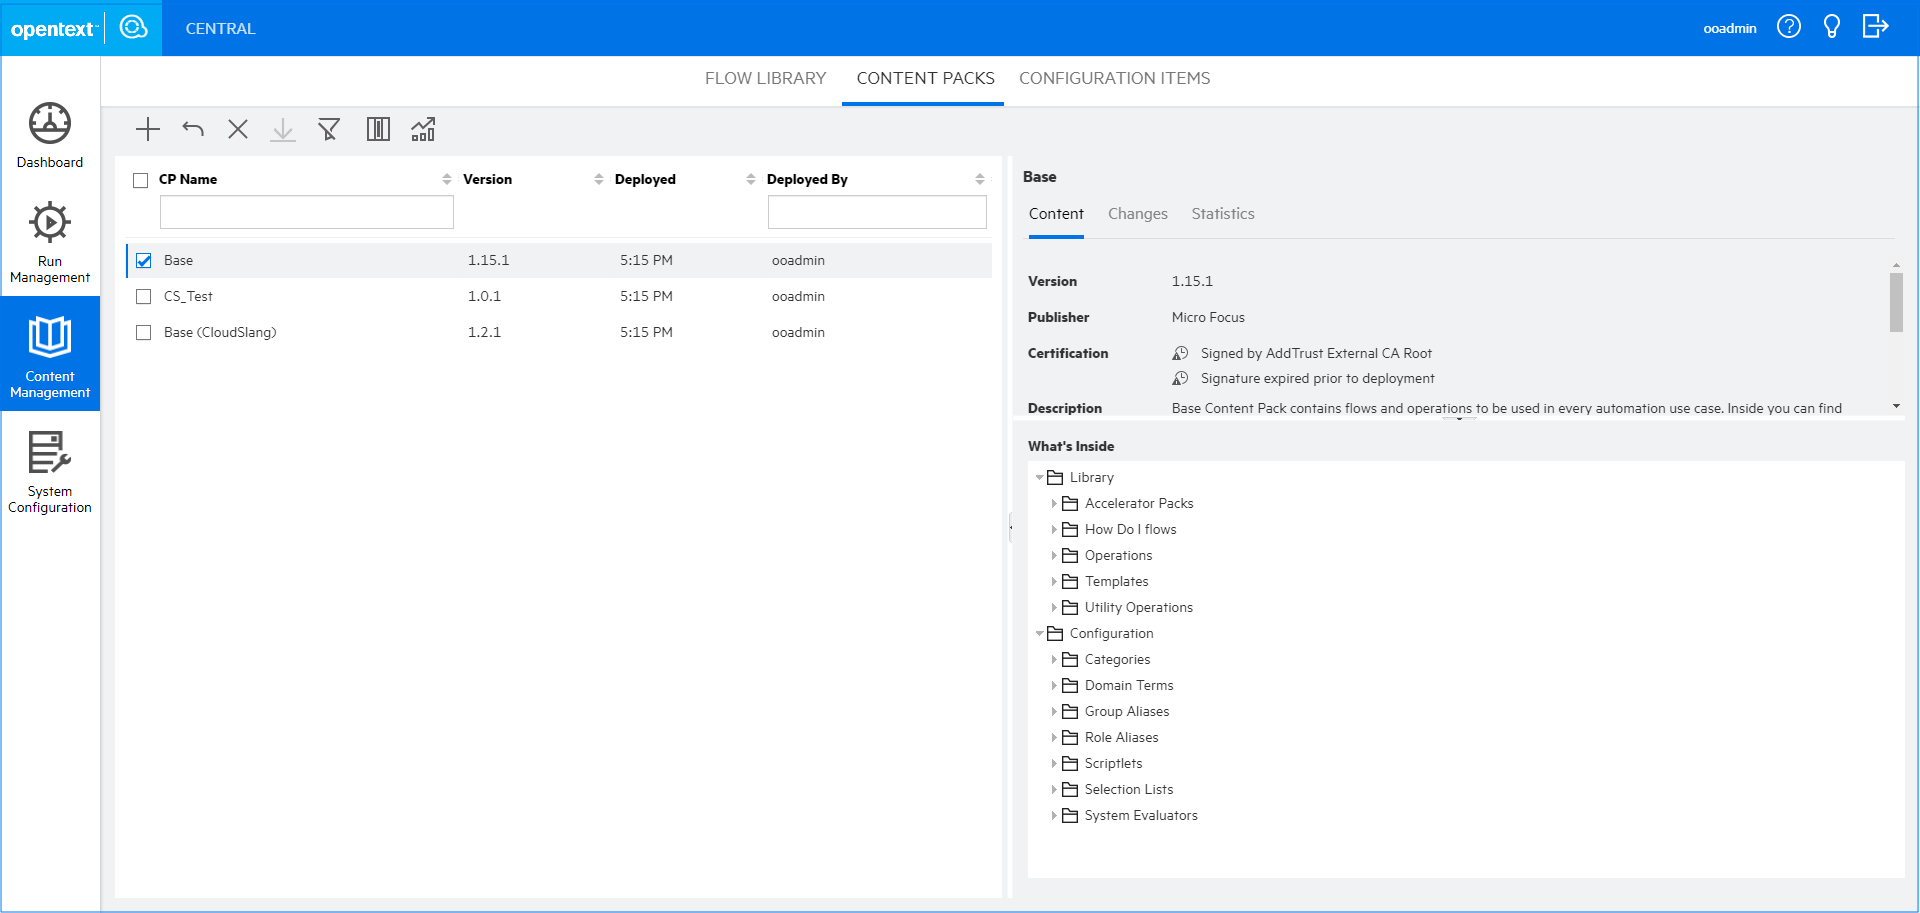Sort the table by Version column

pos(598,179)
